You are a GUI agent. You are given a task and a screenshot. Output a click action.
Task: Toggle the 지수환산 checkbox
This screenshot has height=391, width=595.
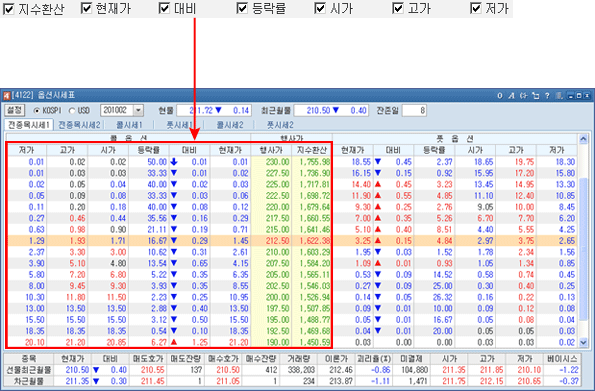tap(8, 8)
